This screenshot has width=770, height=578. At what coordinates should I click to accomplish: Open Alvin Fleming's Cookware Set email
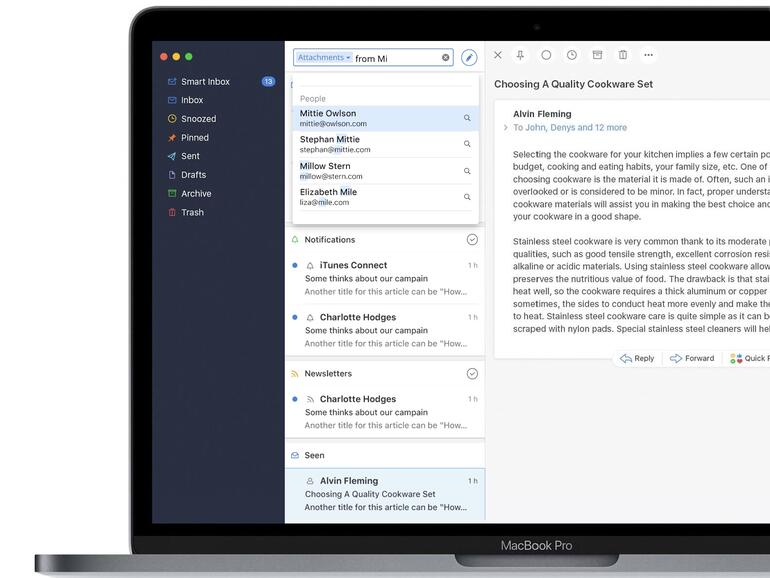pyautogui.click(x=385, y=494)
